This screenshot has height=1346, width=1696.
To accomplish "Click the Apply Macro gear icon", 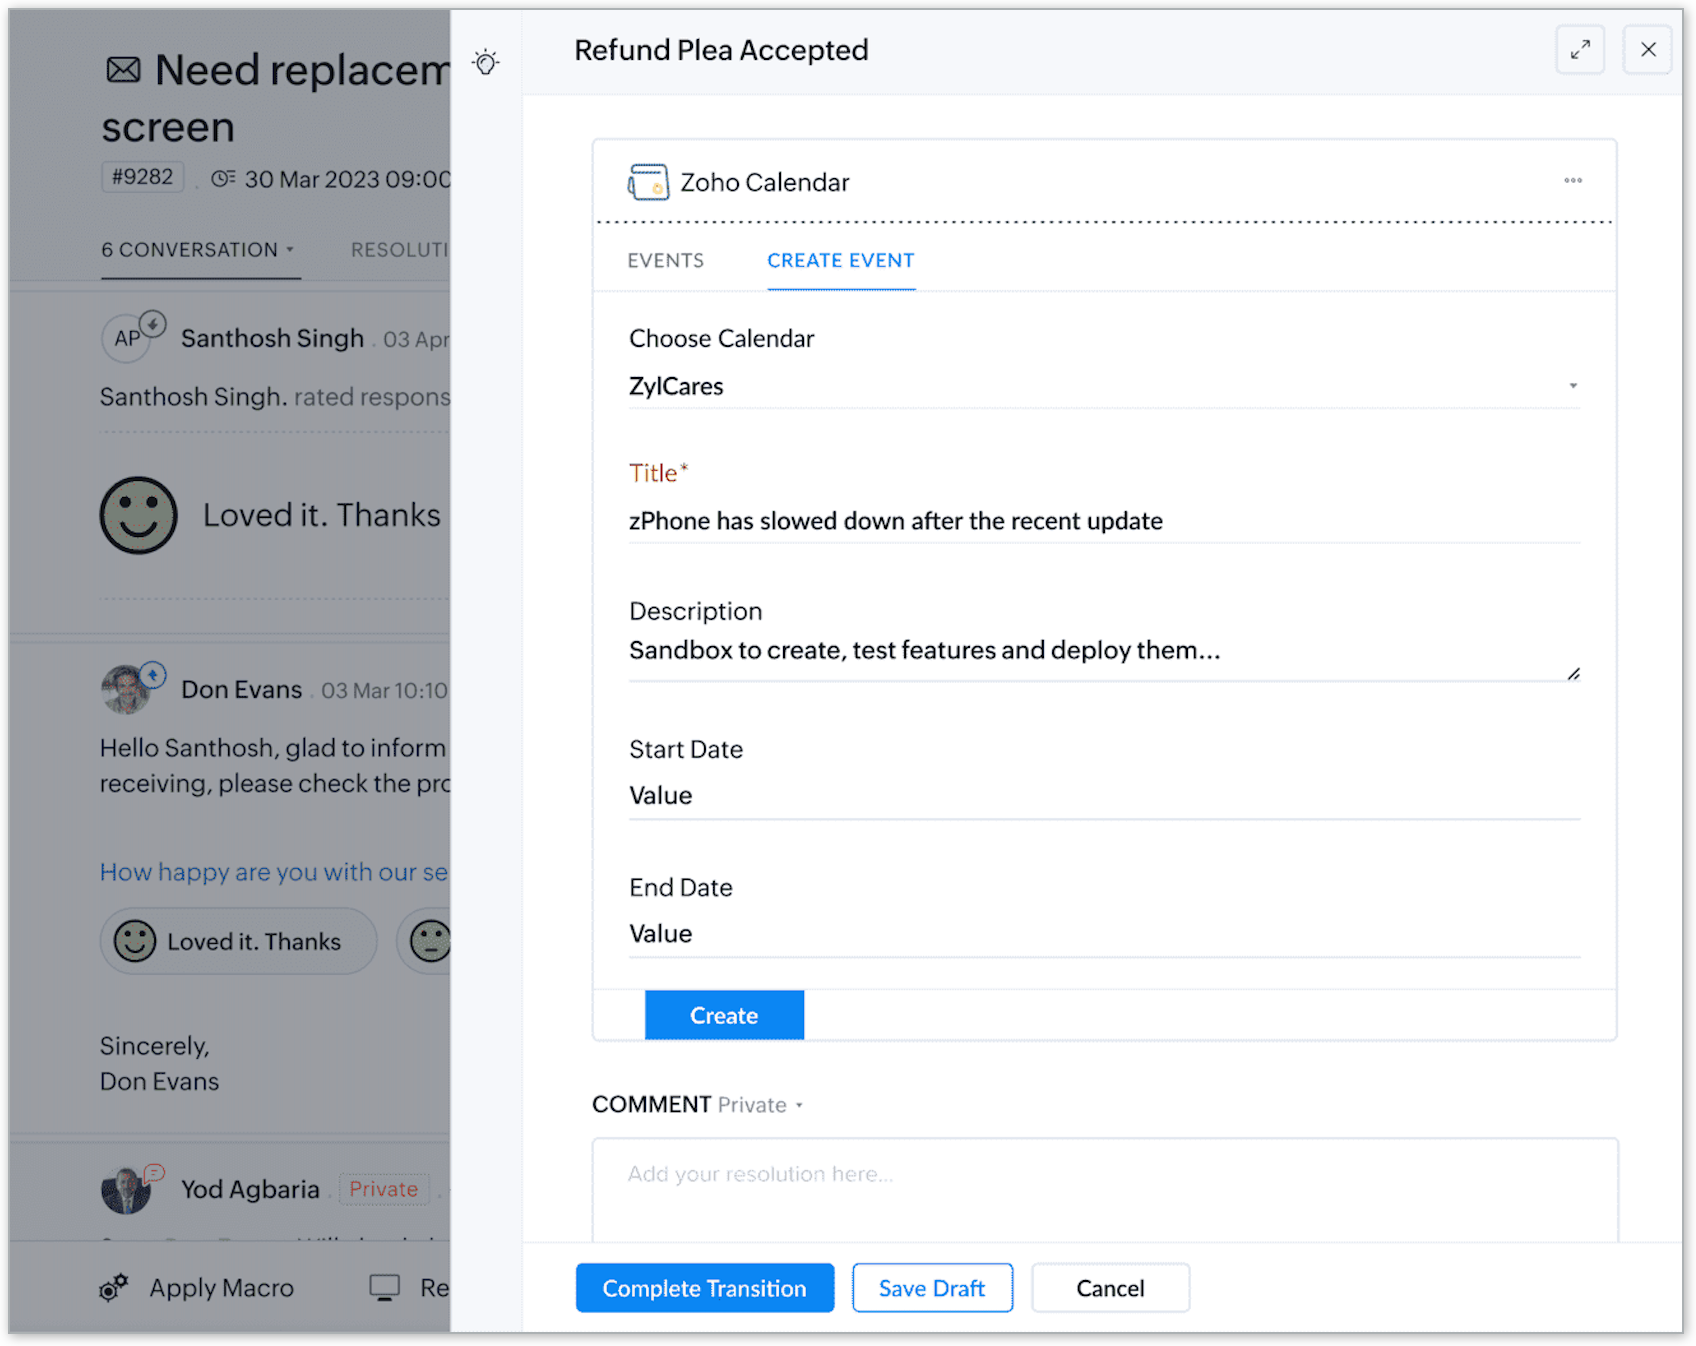I will (114, 1288).
